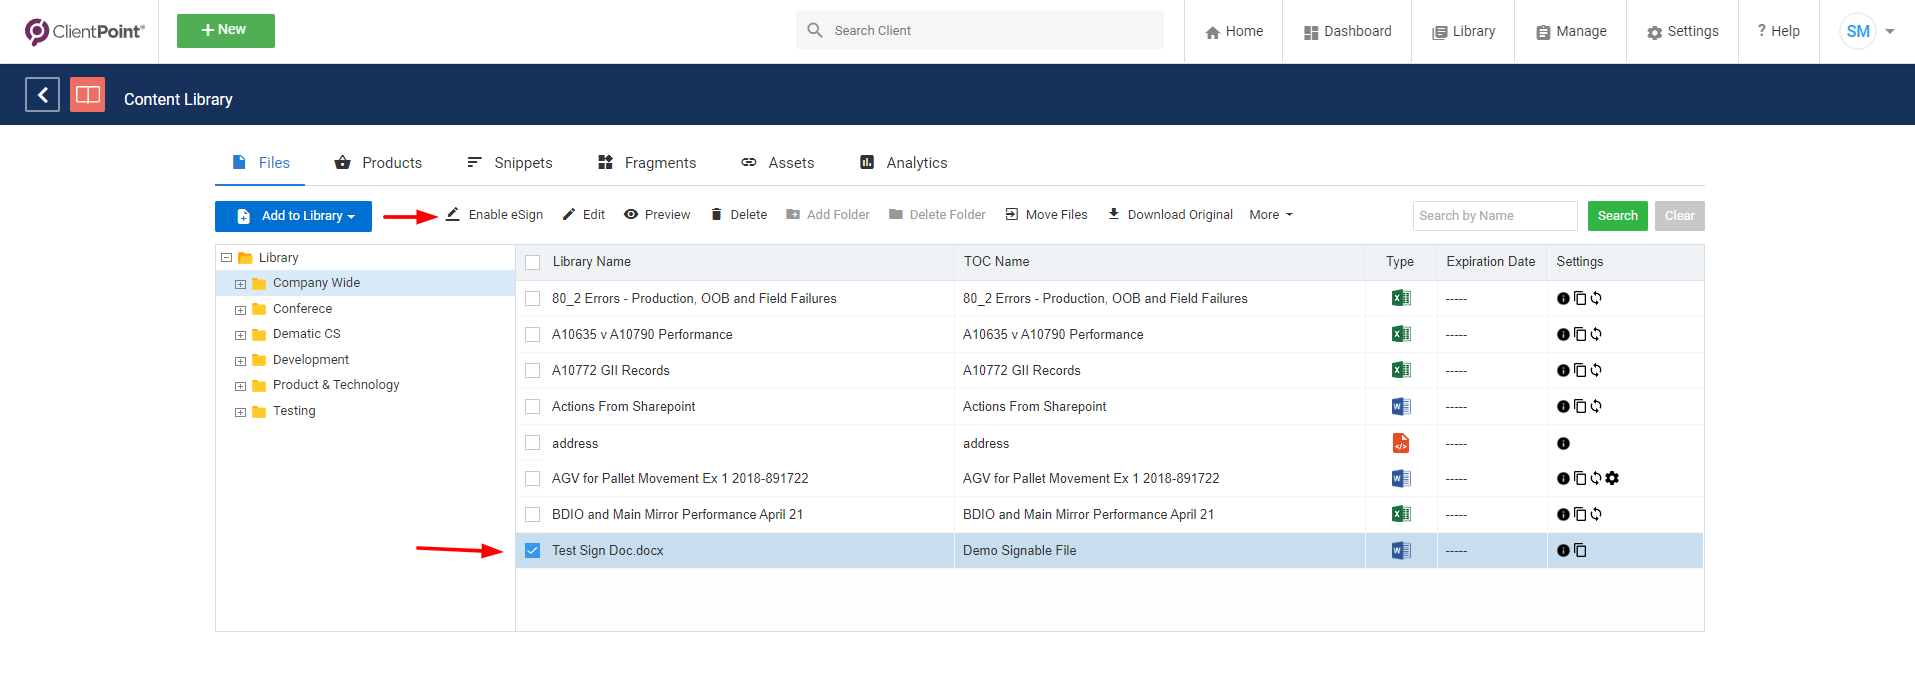Click Preview in the file toolbar
The height and width of the screenshot is (692, 1915).
(x=657, y=215)
